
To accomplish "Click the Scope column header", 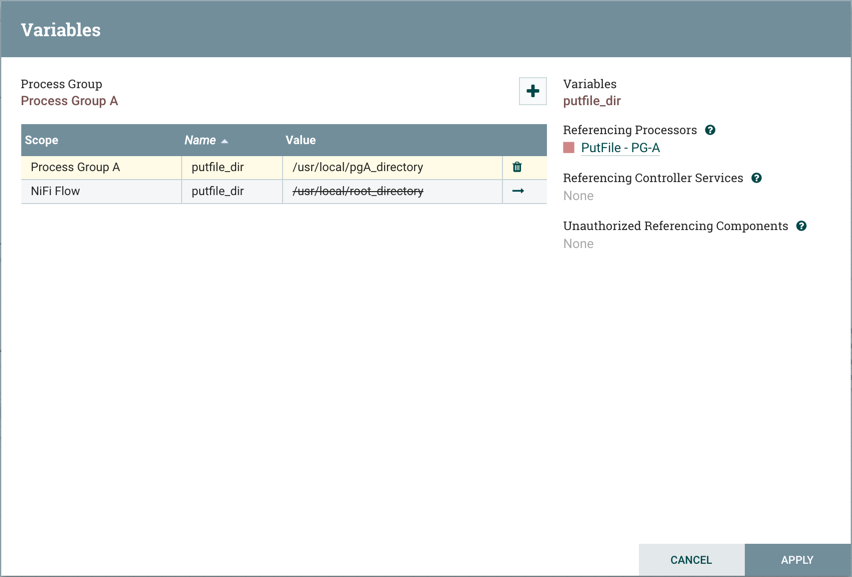I will click(x=42, y=140).
